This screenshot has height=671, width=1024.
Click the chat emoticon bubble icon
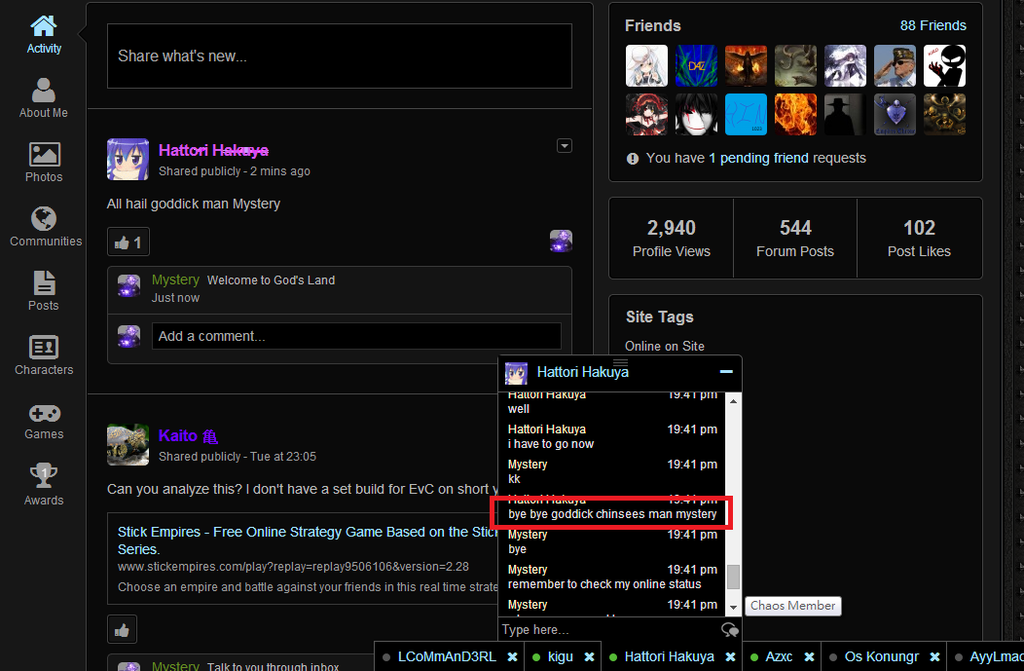pos(729,630)
